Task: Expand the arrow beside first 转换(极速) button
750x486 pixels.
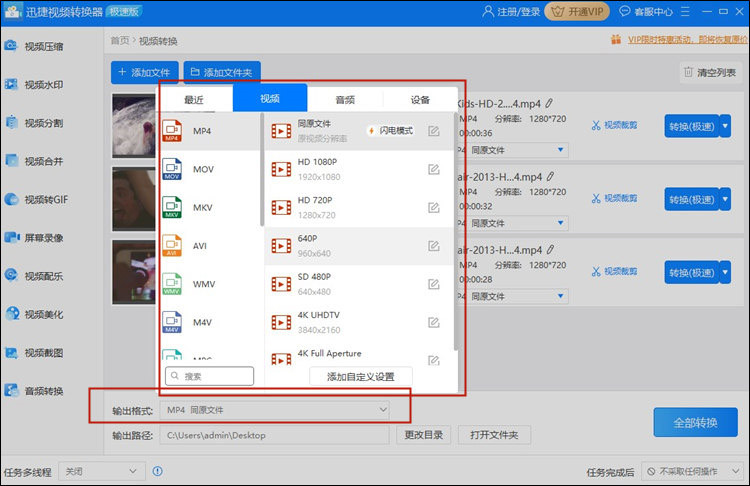Action: click(x=726, y=126)
